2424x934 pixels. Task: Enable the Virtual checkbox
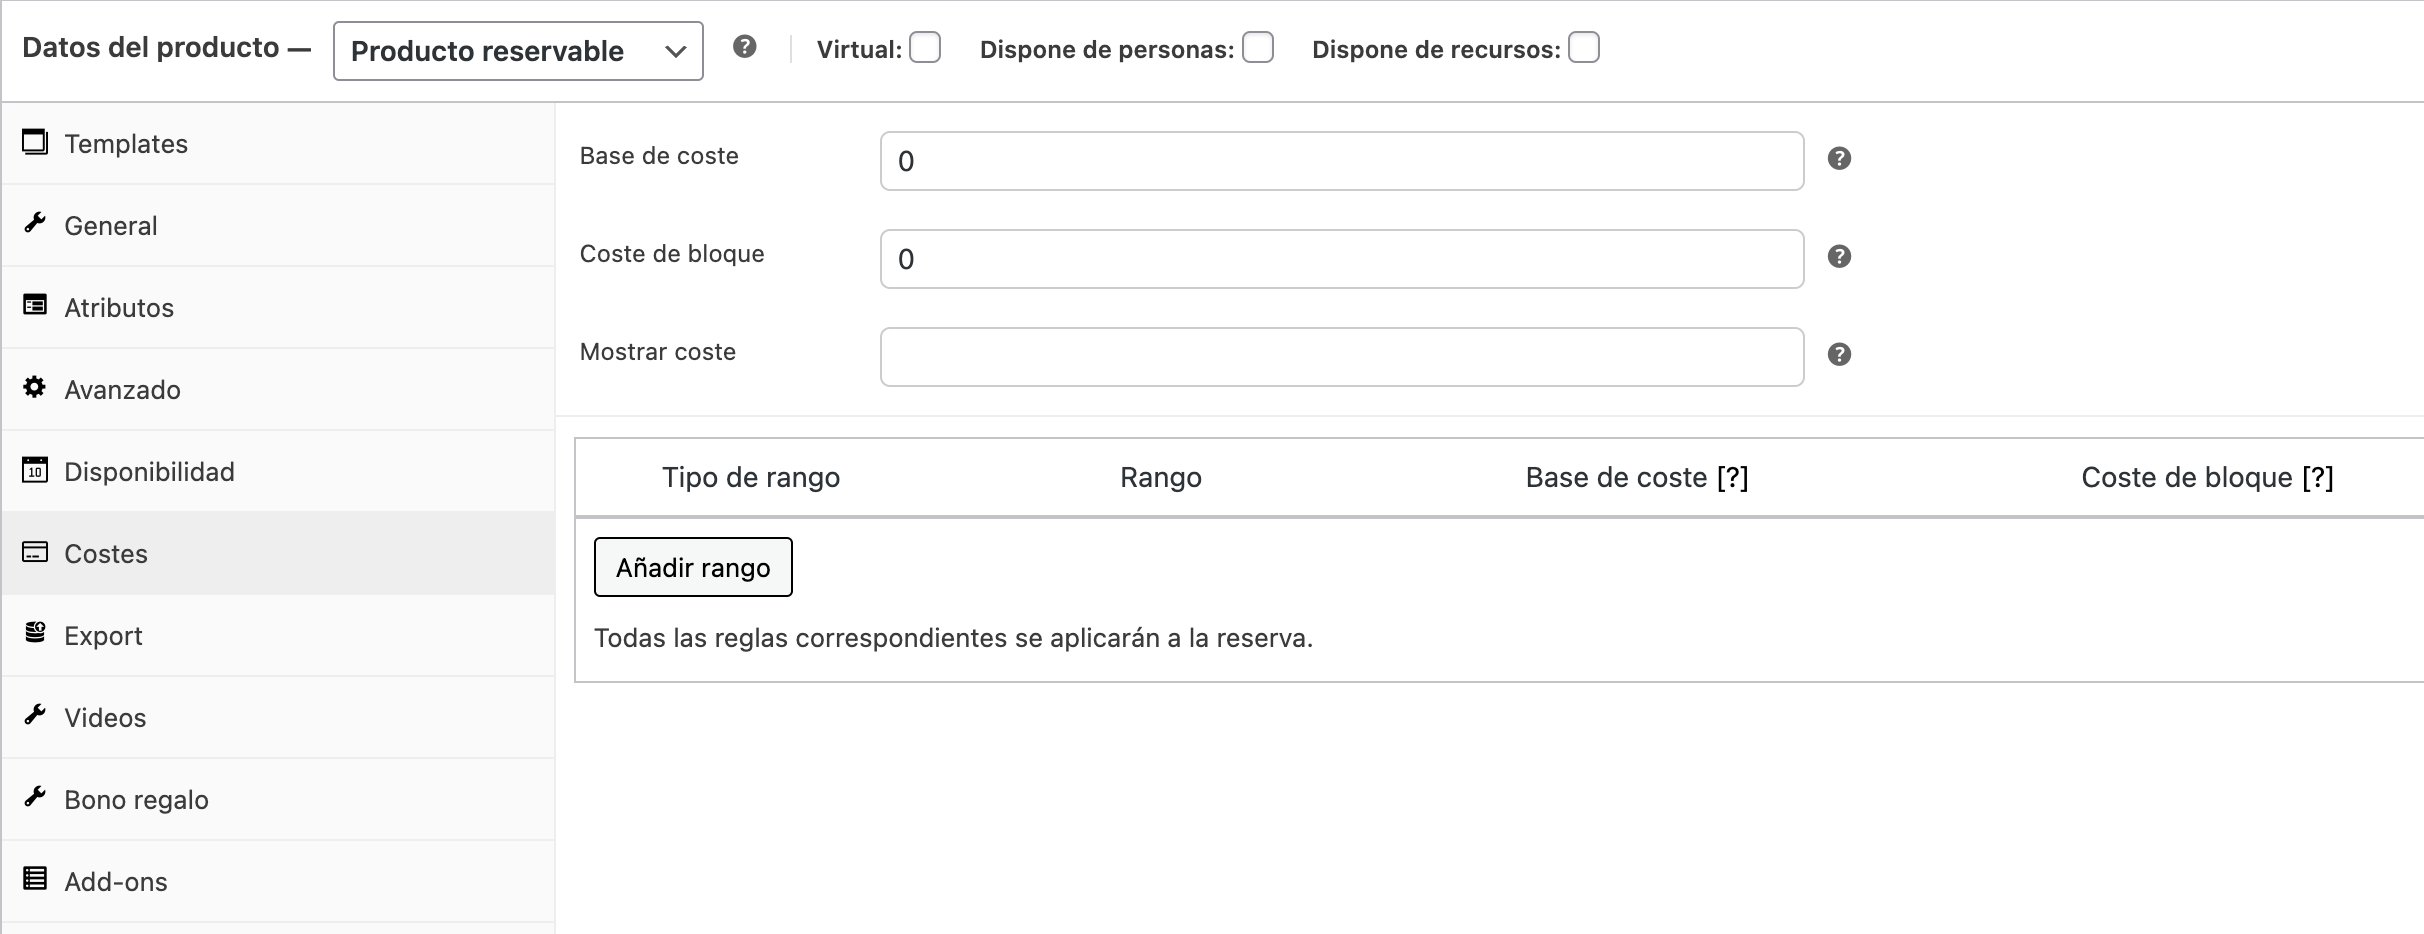pos(925,48)
